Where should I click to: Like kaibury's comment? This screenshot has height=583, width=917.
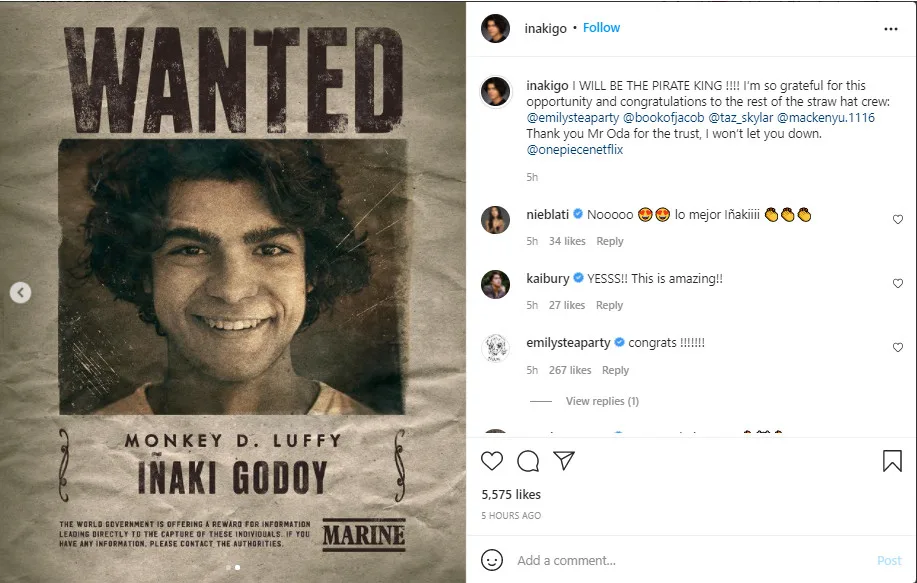pyautogui.click(x=897, y=284)
